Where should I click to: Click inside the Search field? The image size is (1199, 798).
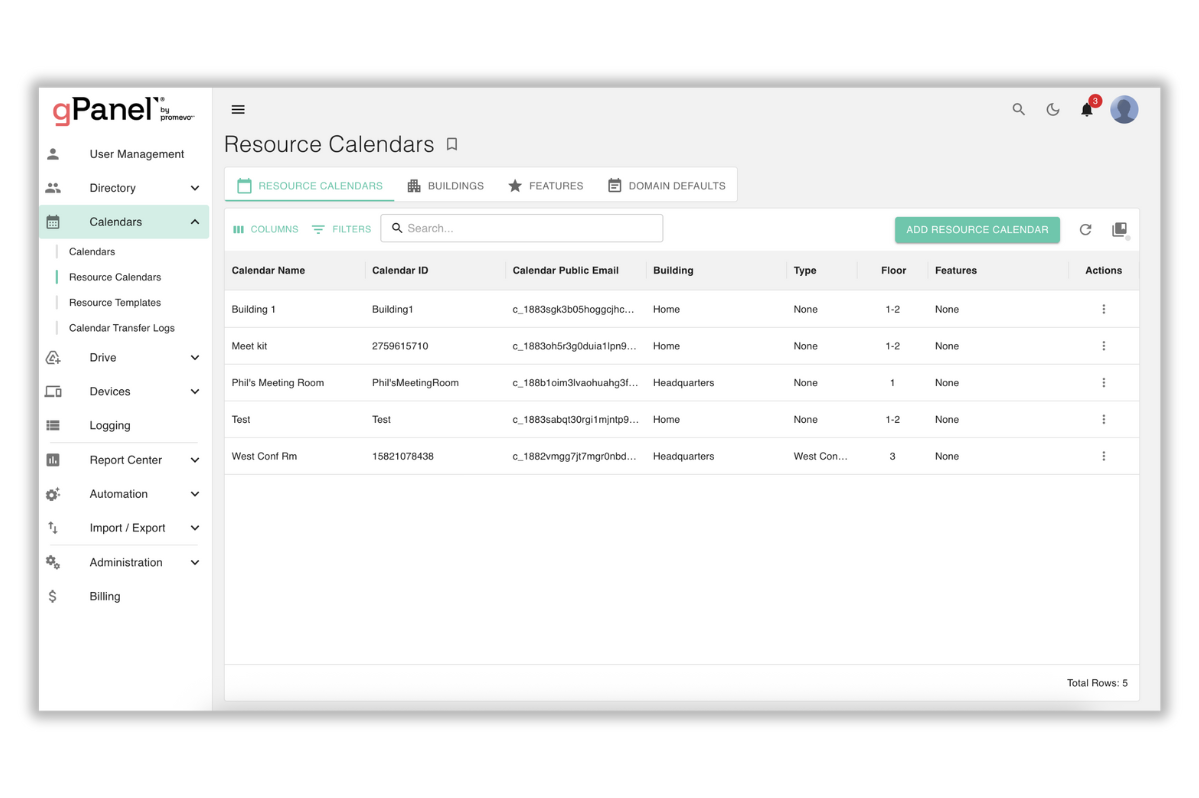pyautogui.click(x=522, y=228)
